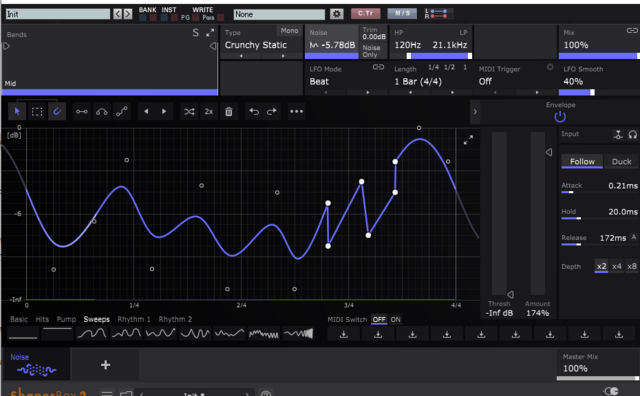Screen dimensions: 640x396
Task: Click the trash delete icon
Action: (229, 111)
